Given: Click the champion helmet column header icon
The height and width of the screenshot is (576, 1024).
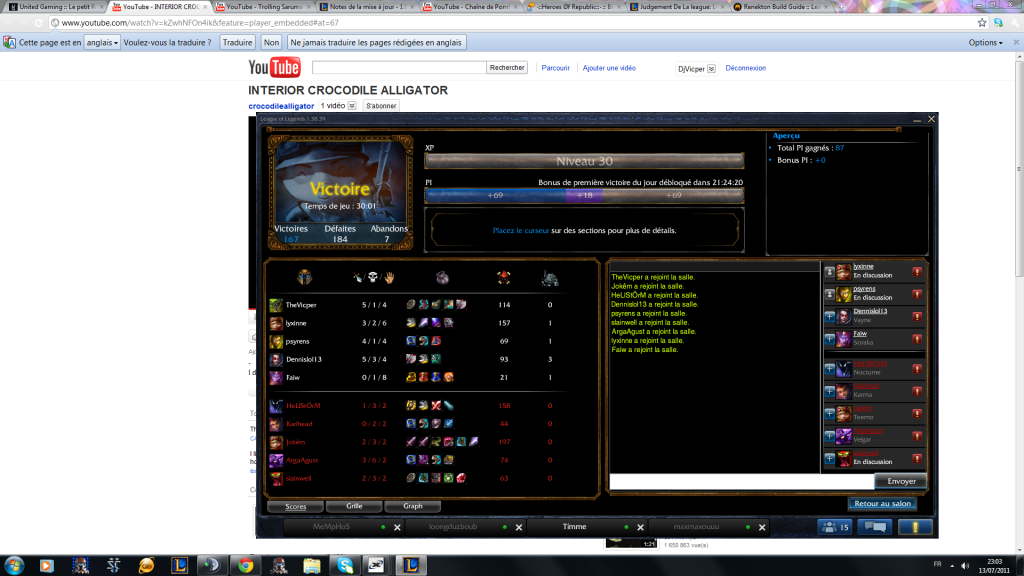Looking at the screenshot, I should pos(304,277).
